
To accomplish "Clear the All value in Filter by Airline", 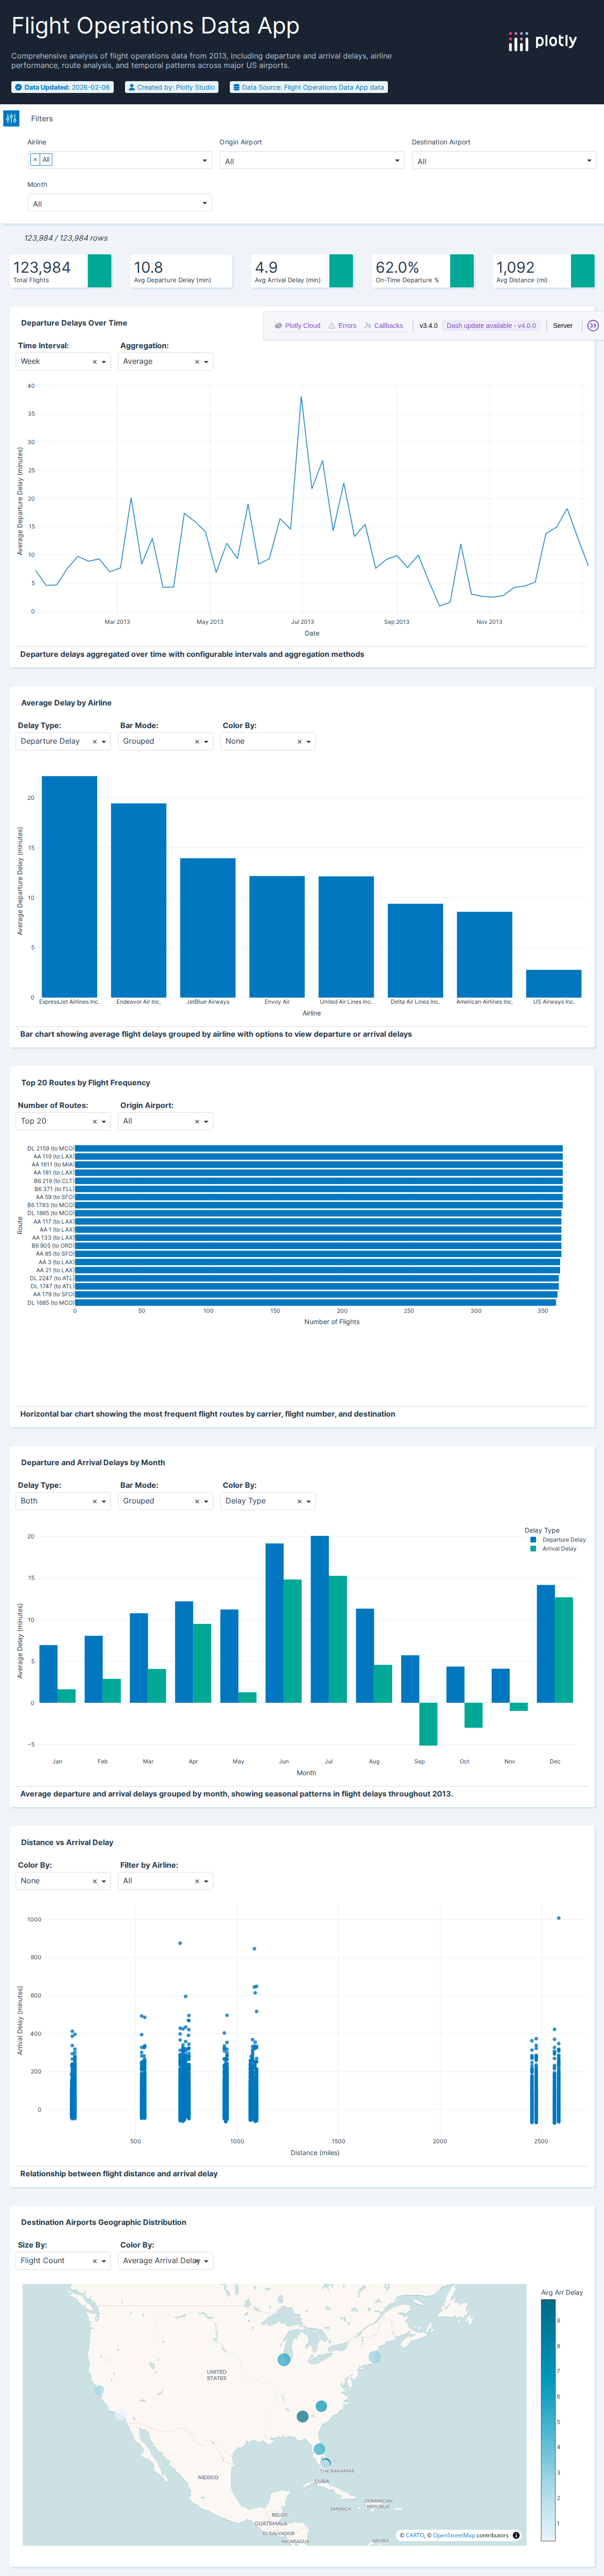I will (197, 1882).
